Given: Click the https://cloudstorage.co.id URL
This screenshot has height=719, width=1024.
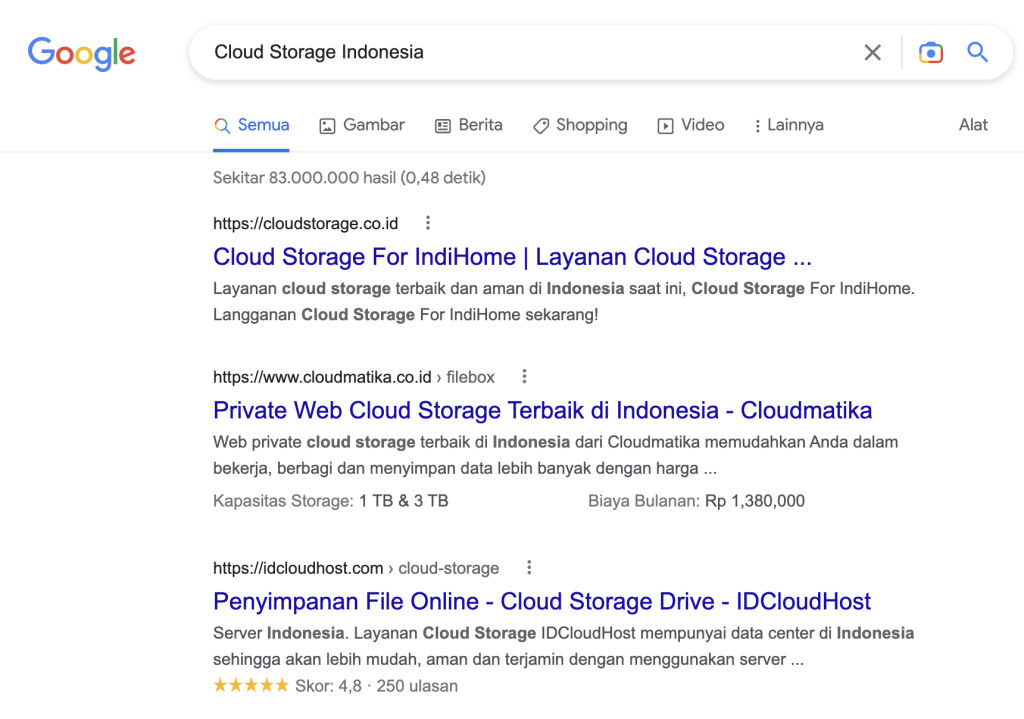Looking at the screenshot, I should [x=306, y=223].
